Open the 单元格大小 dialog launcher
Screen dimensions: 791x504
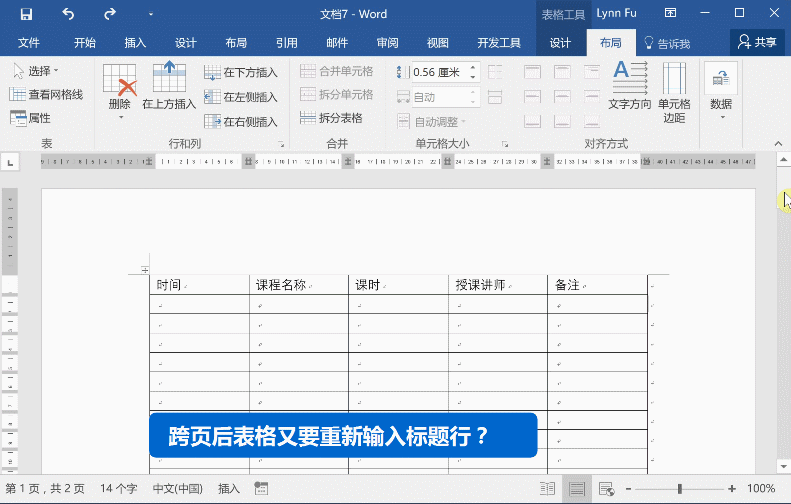click(505, 144)
